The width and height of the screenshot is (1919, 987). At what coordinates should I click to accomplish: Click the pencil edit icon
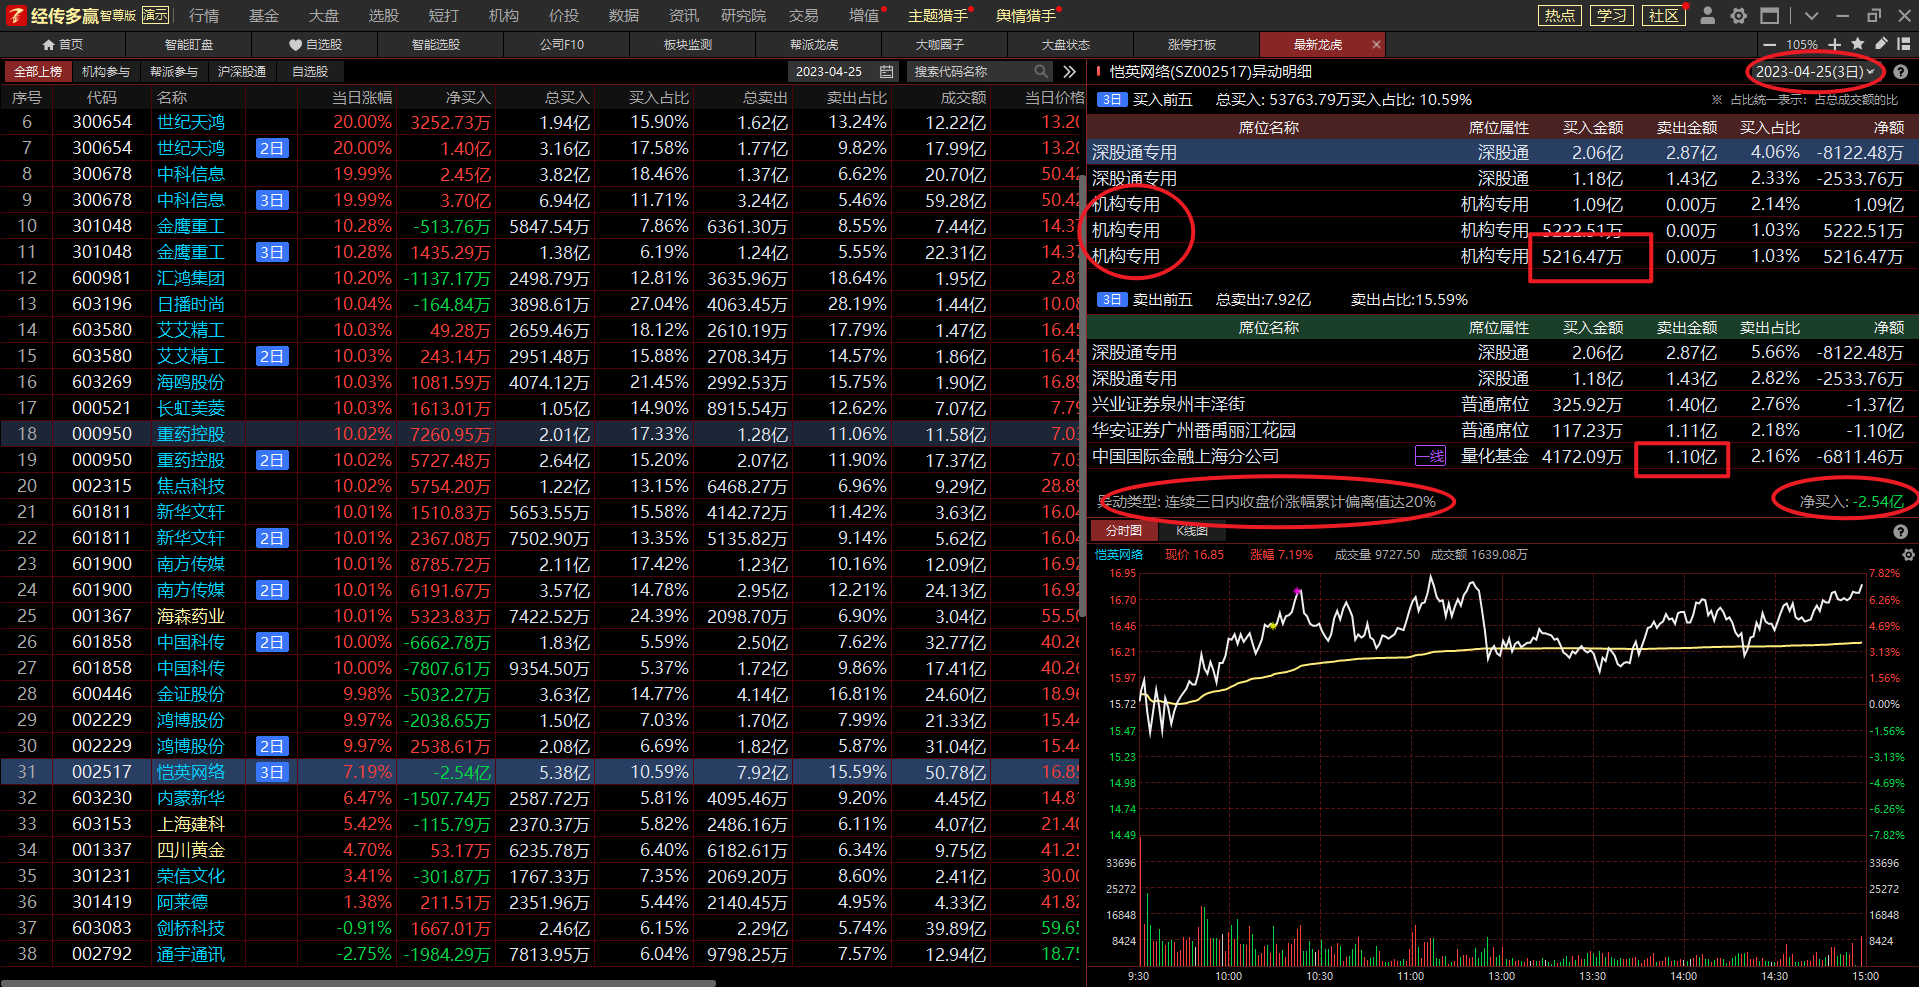(1881, 44)
